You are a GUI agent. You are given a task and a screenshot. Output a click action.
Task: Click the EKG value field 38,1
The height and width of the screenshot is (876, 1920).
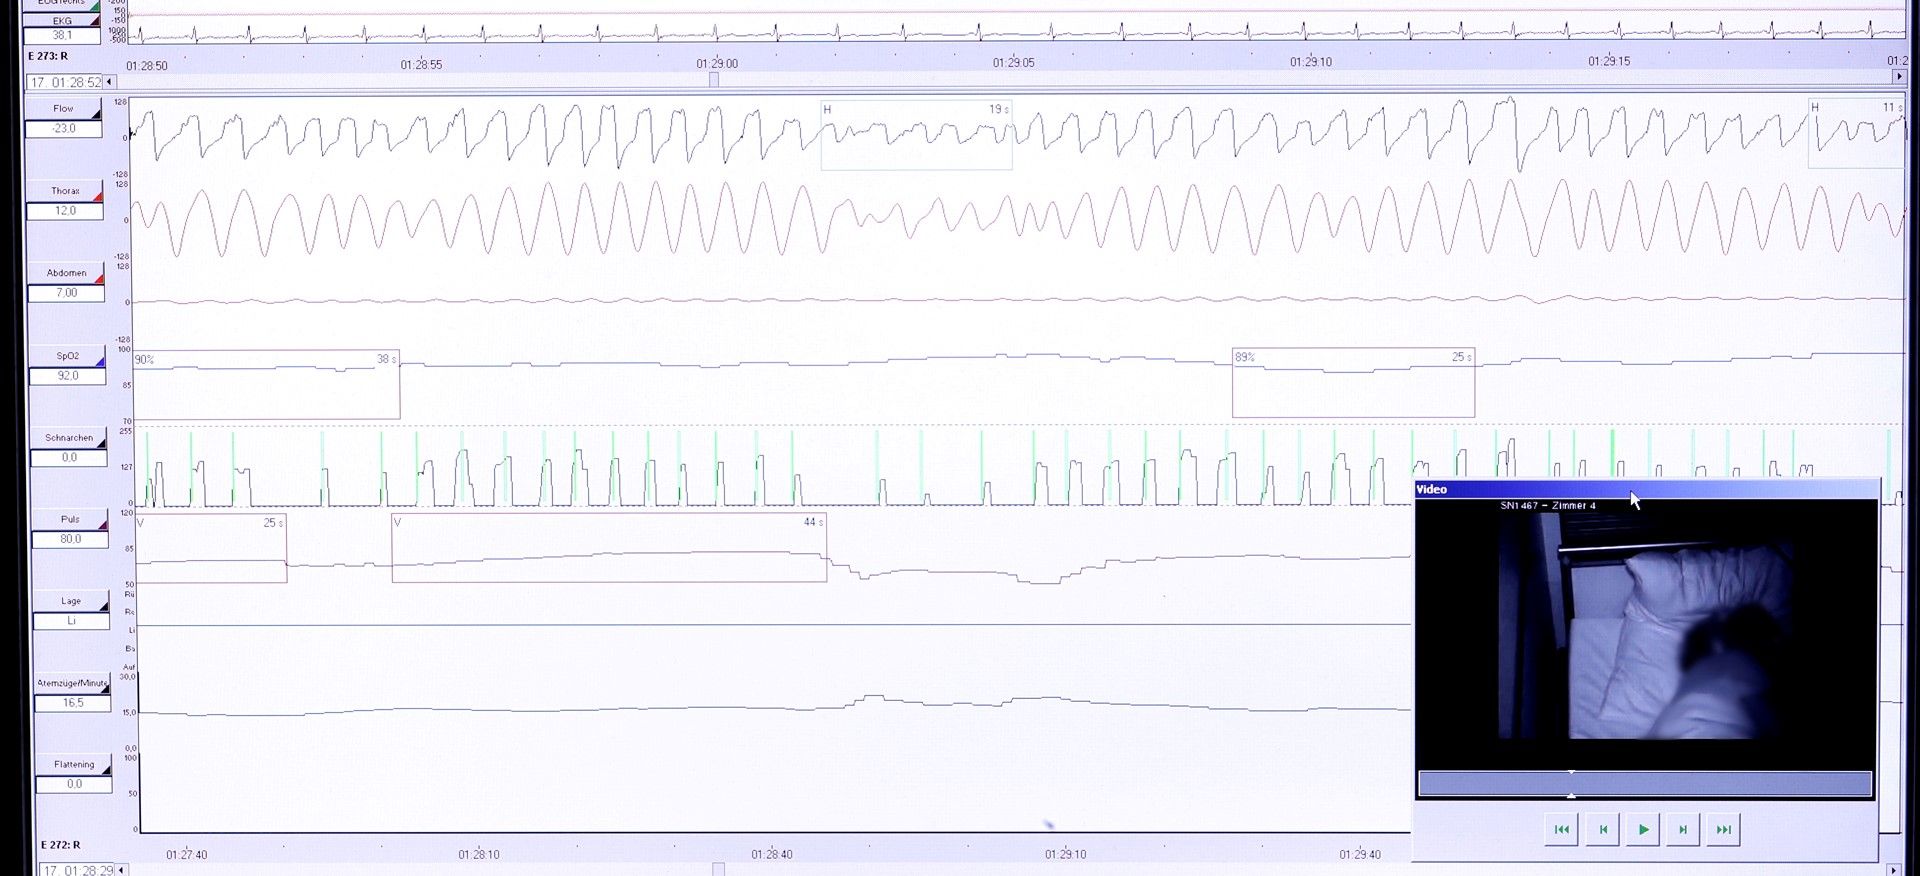(x=62, y=35)
